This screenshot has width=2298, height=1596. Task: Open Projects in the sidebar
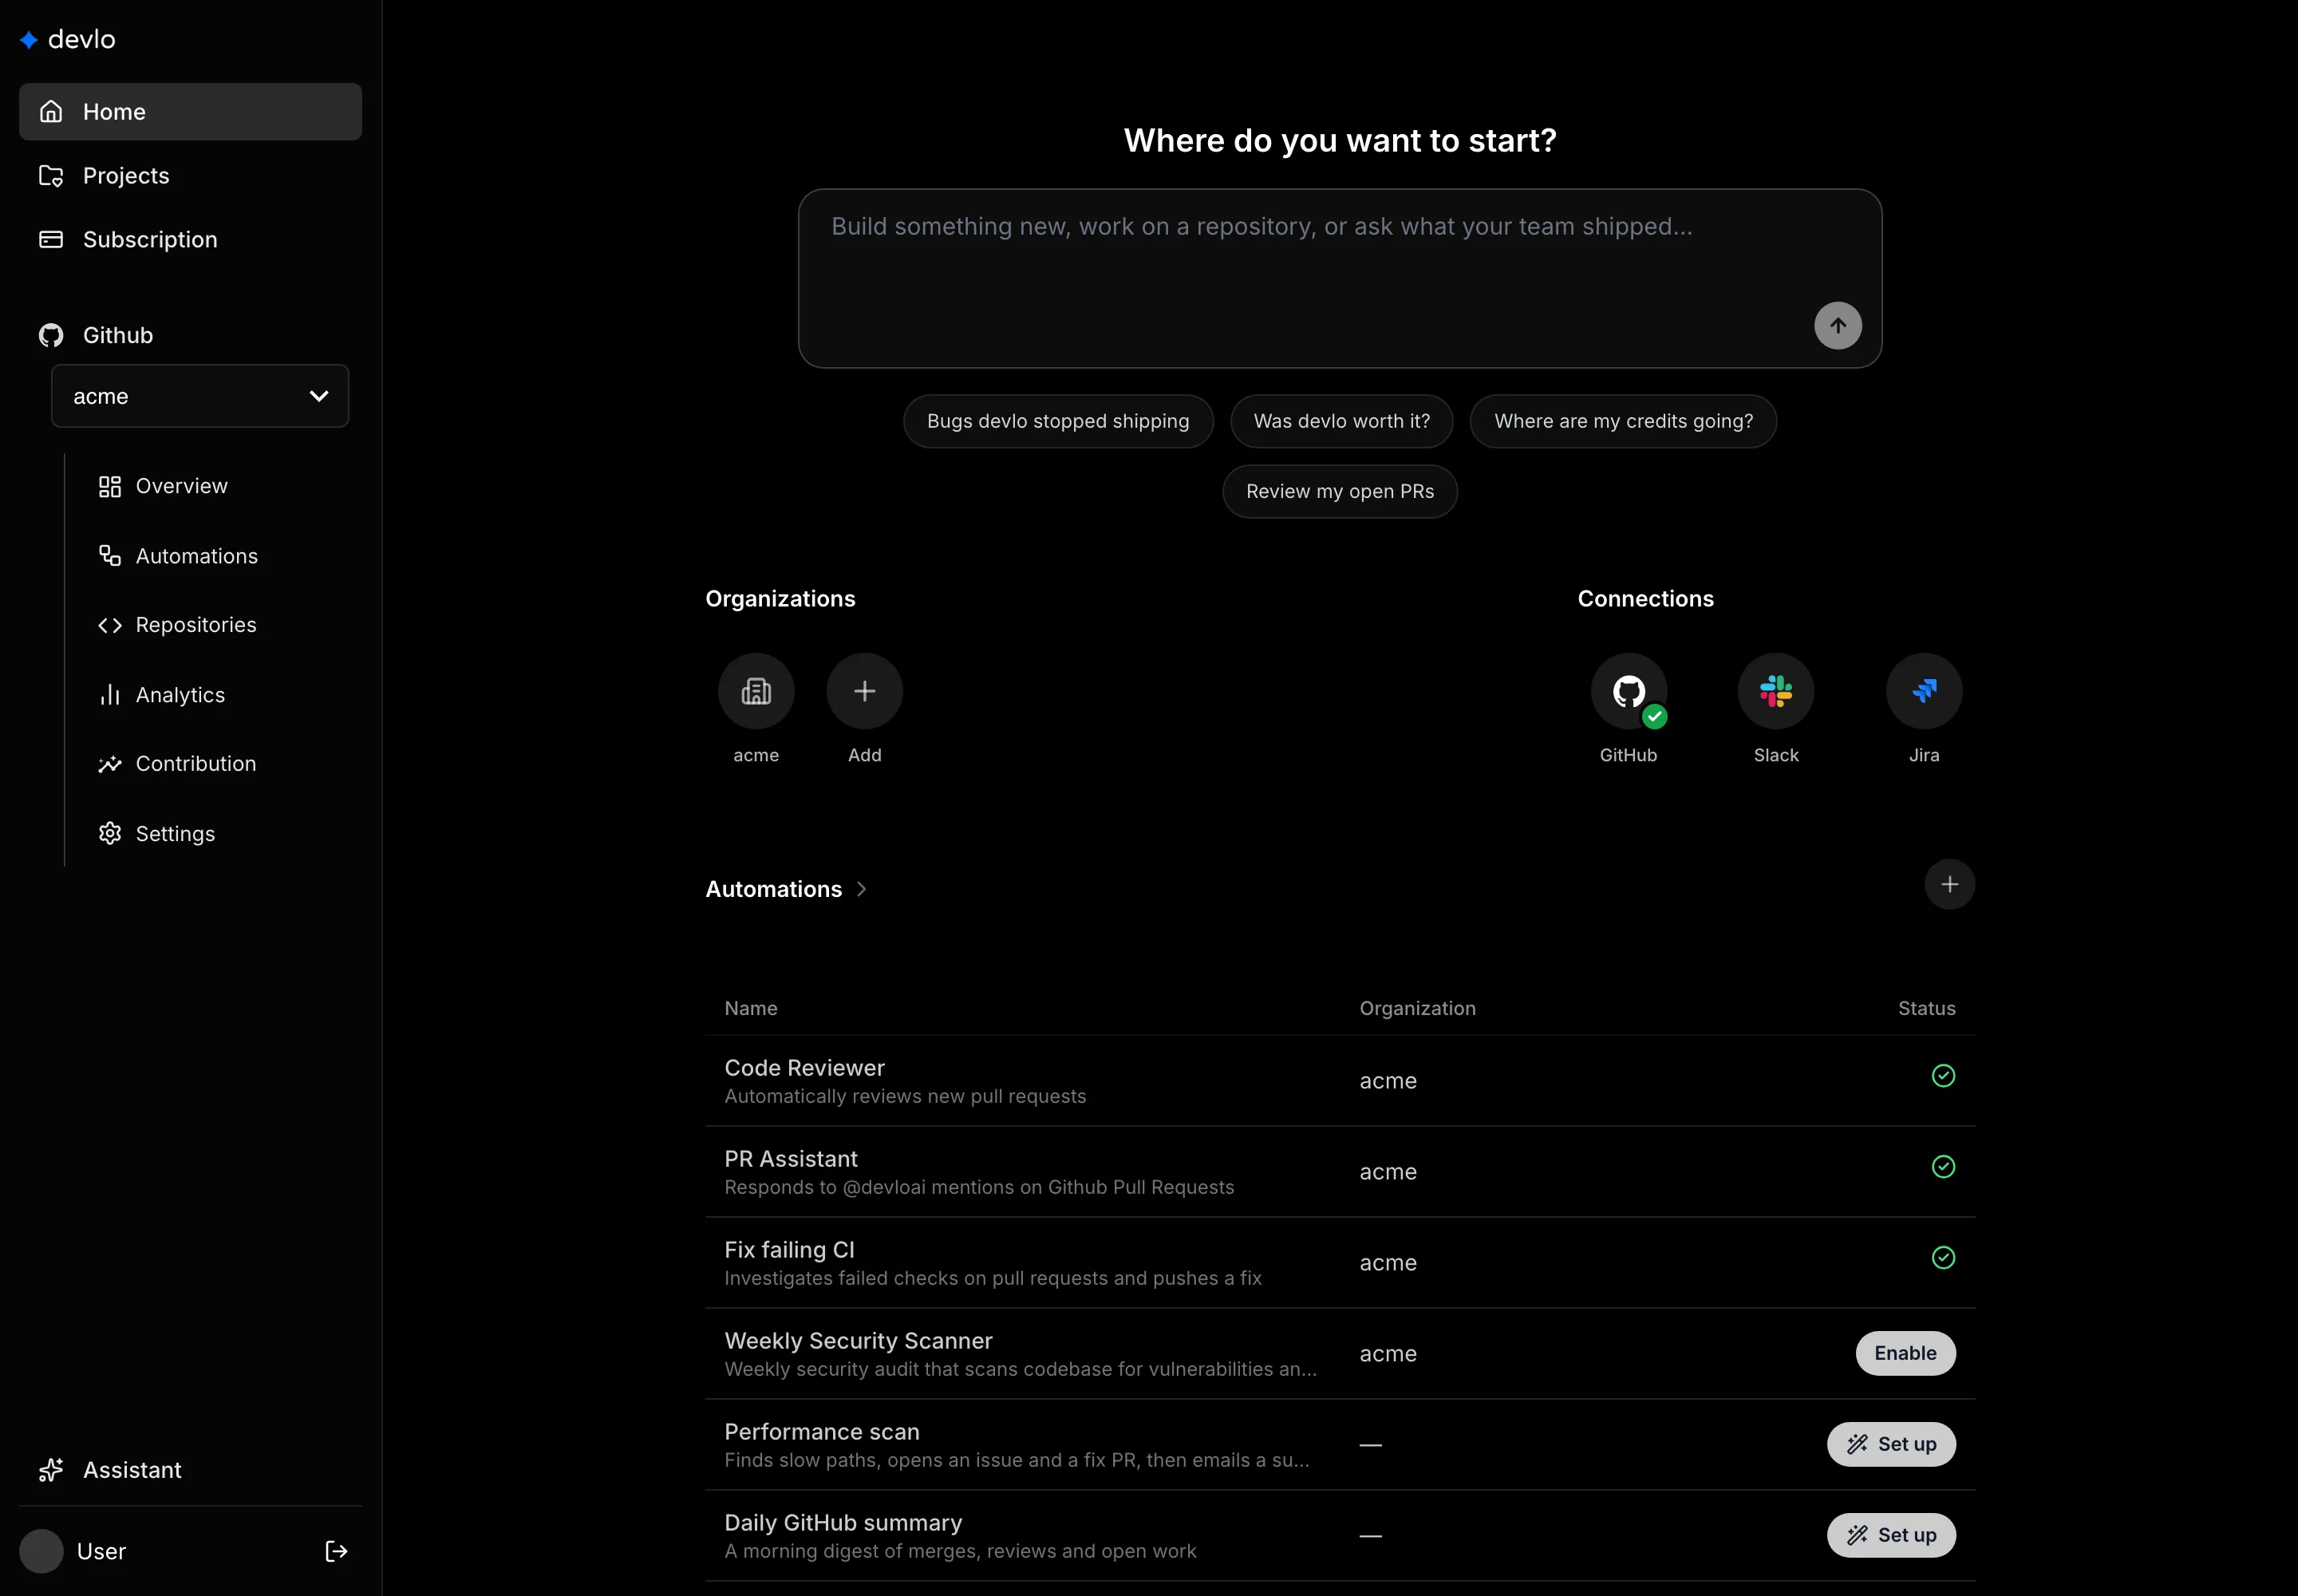coord(190,176)
